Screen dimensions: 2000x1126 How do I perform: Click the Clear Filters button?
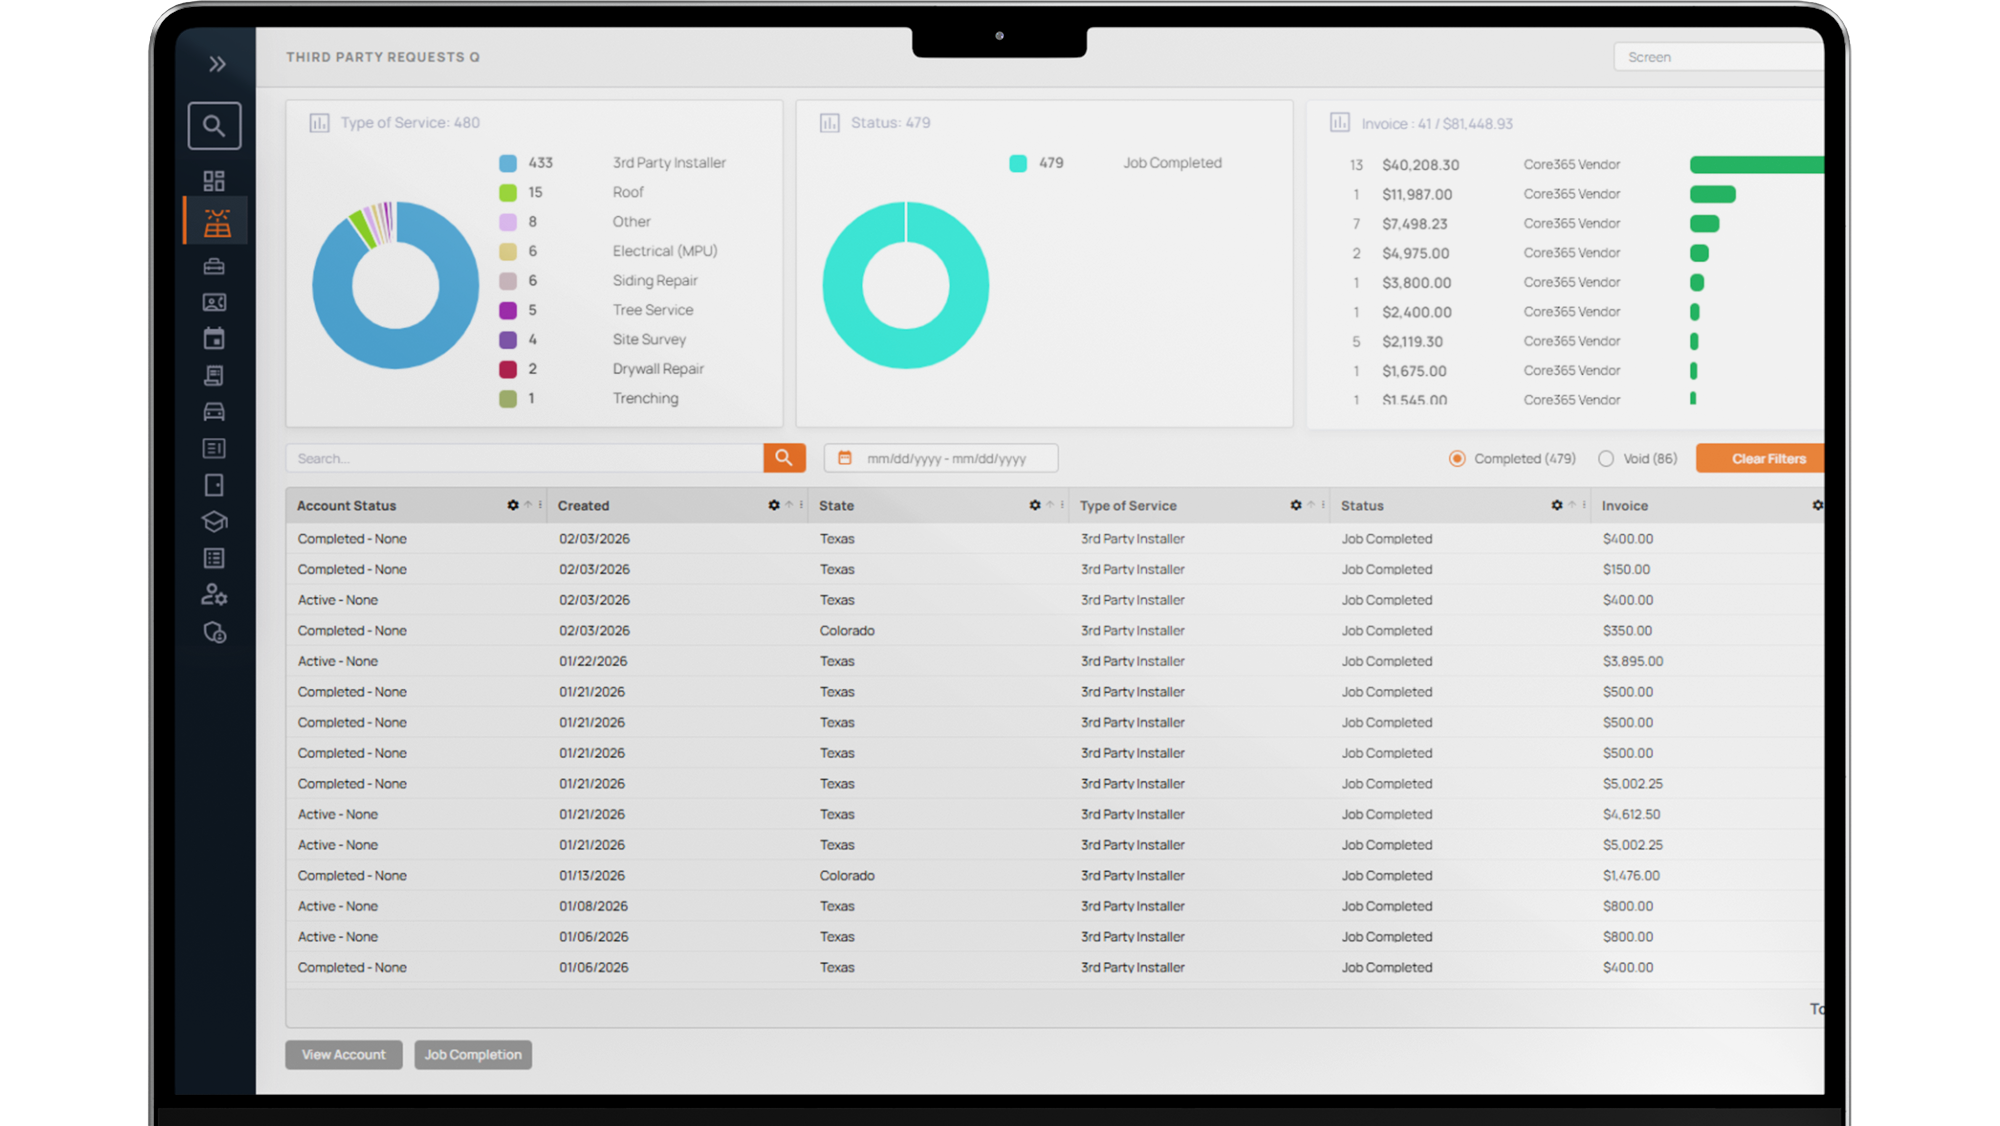coord(1767,459)
